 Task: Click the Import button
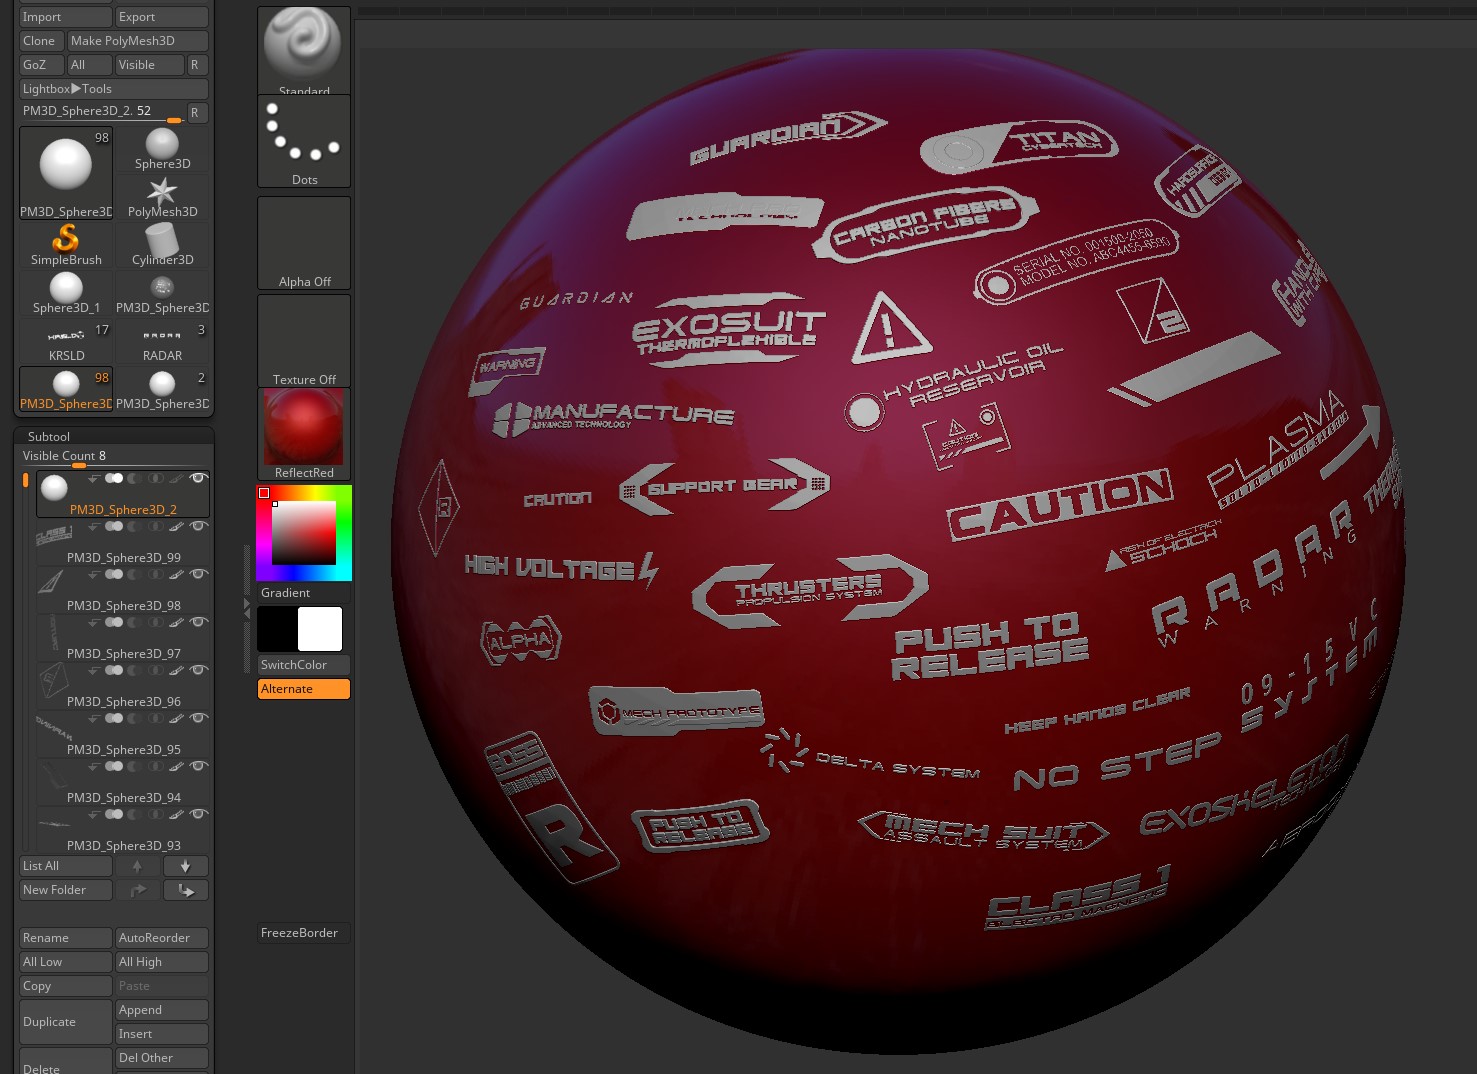pyautogui.click(x=66, y=17)
